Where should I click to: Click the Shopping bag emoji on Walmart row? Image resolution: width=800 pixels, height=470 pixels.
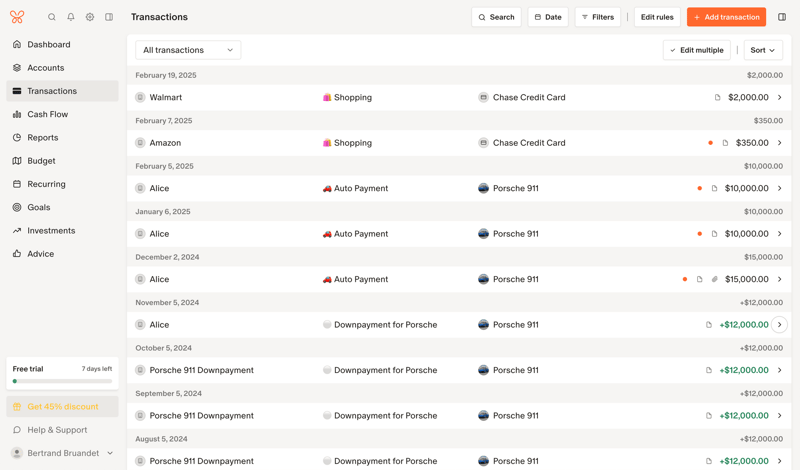[327, 97]
